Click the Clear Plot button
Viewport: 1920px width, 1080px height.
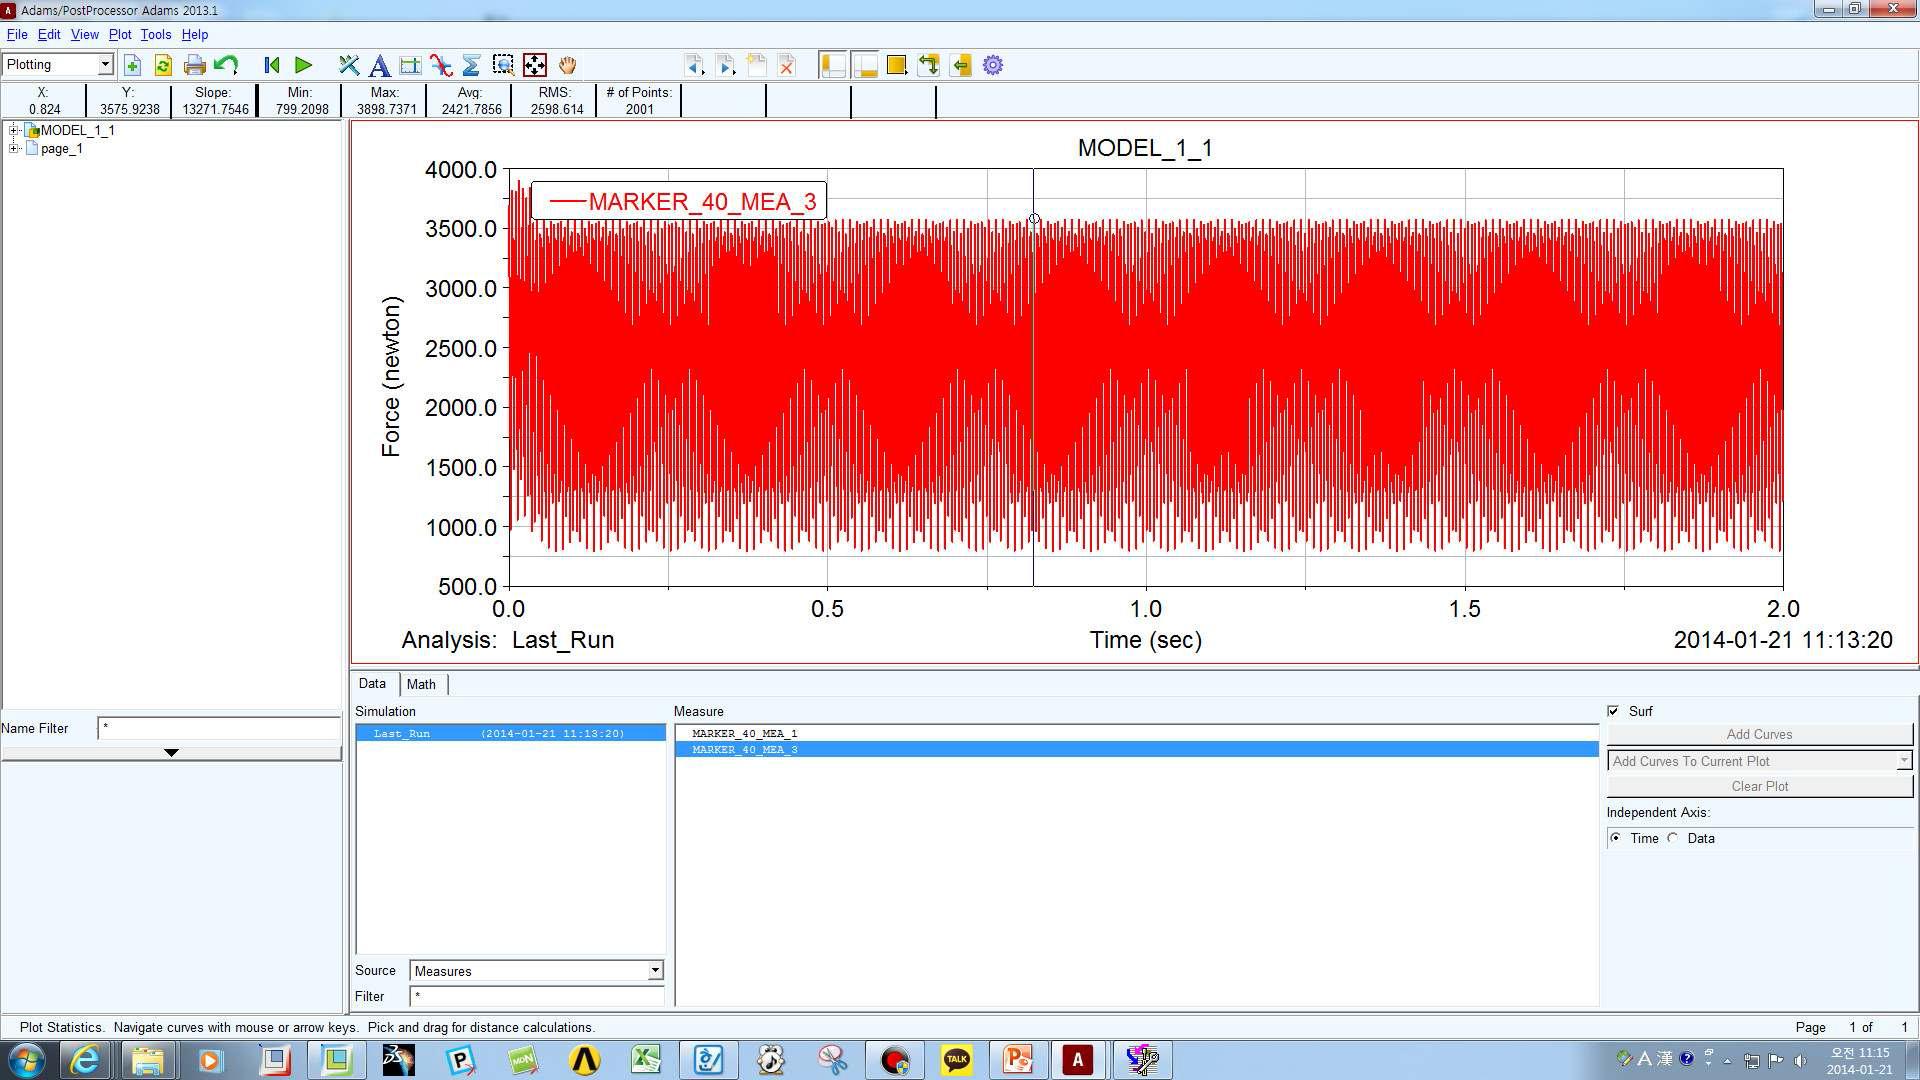click(x=1759, y=786)
